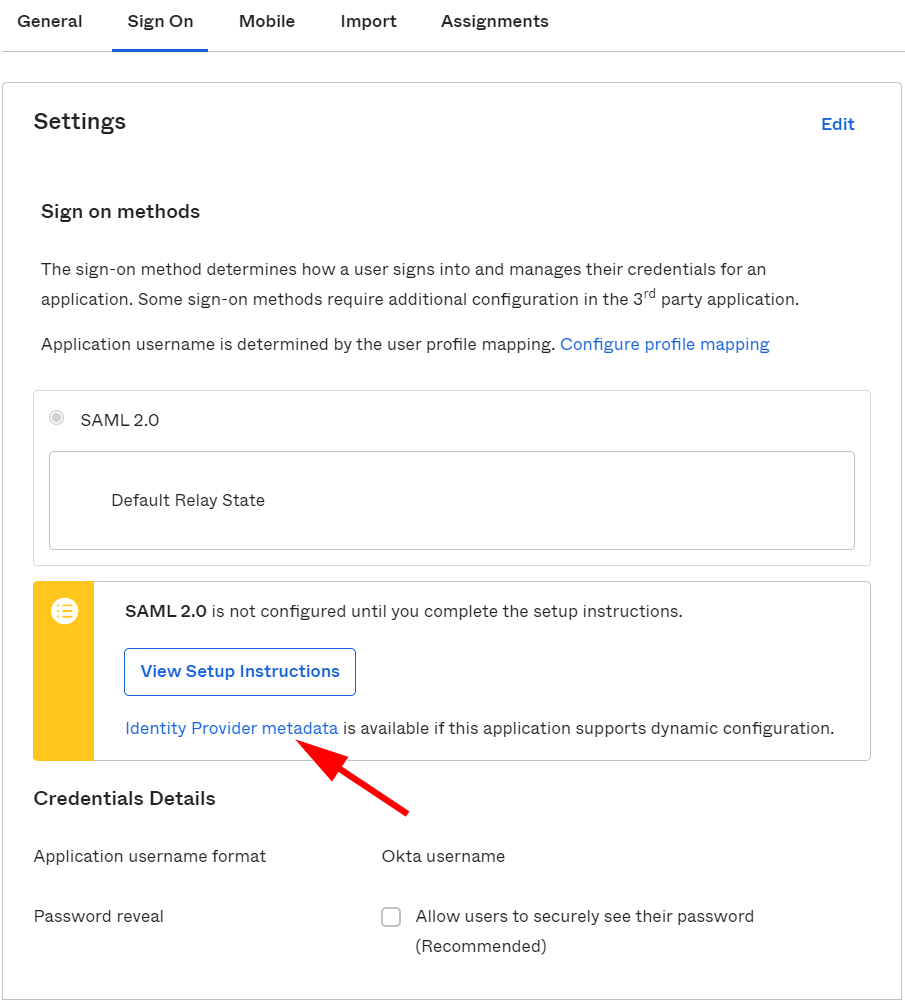Click the Password reveal label

(x=99, y=917)
